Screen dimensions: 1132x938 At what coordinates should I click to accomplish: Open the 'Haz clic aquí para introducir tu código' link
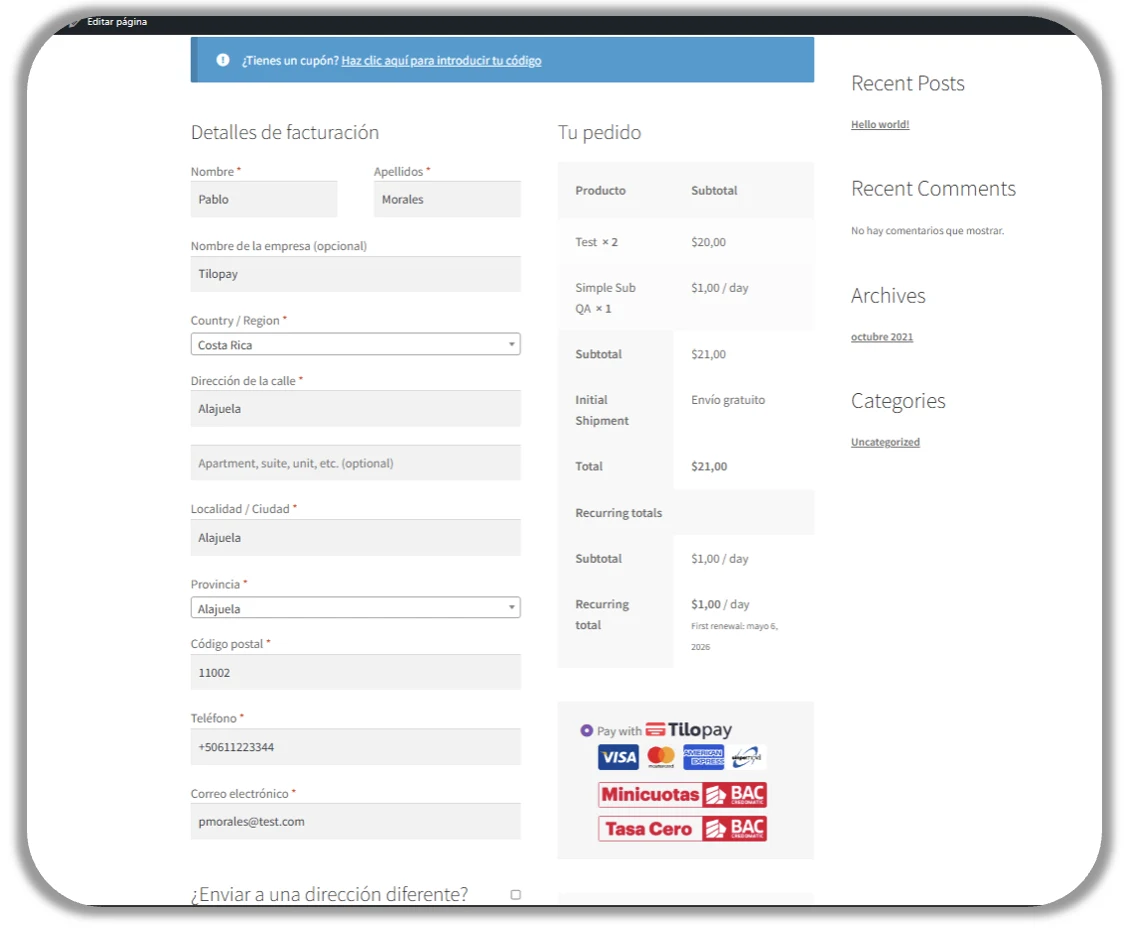pyautogui.click(x=441, y=61)
